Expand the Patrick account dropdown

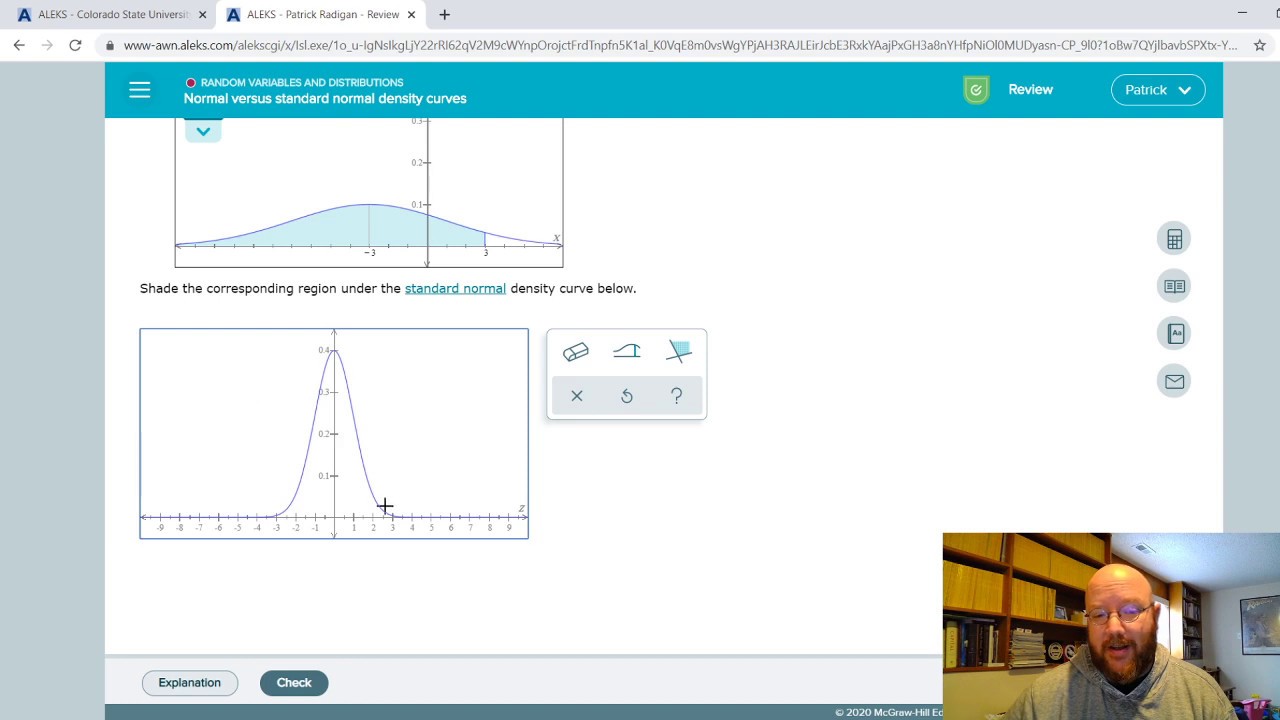coord(1158,90)
